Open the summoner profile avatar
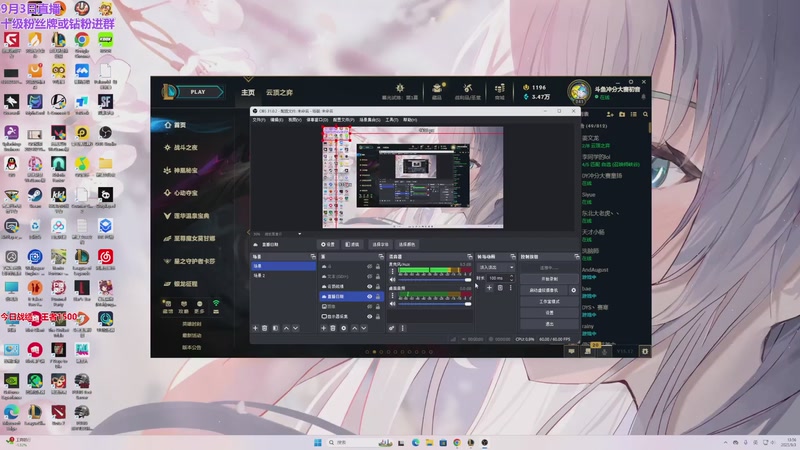 [x=579, y=92]
